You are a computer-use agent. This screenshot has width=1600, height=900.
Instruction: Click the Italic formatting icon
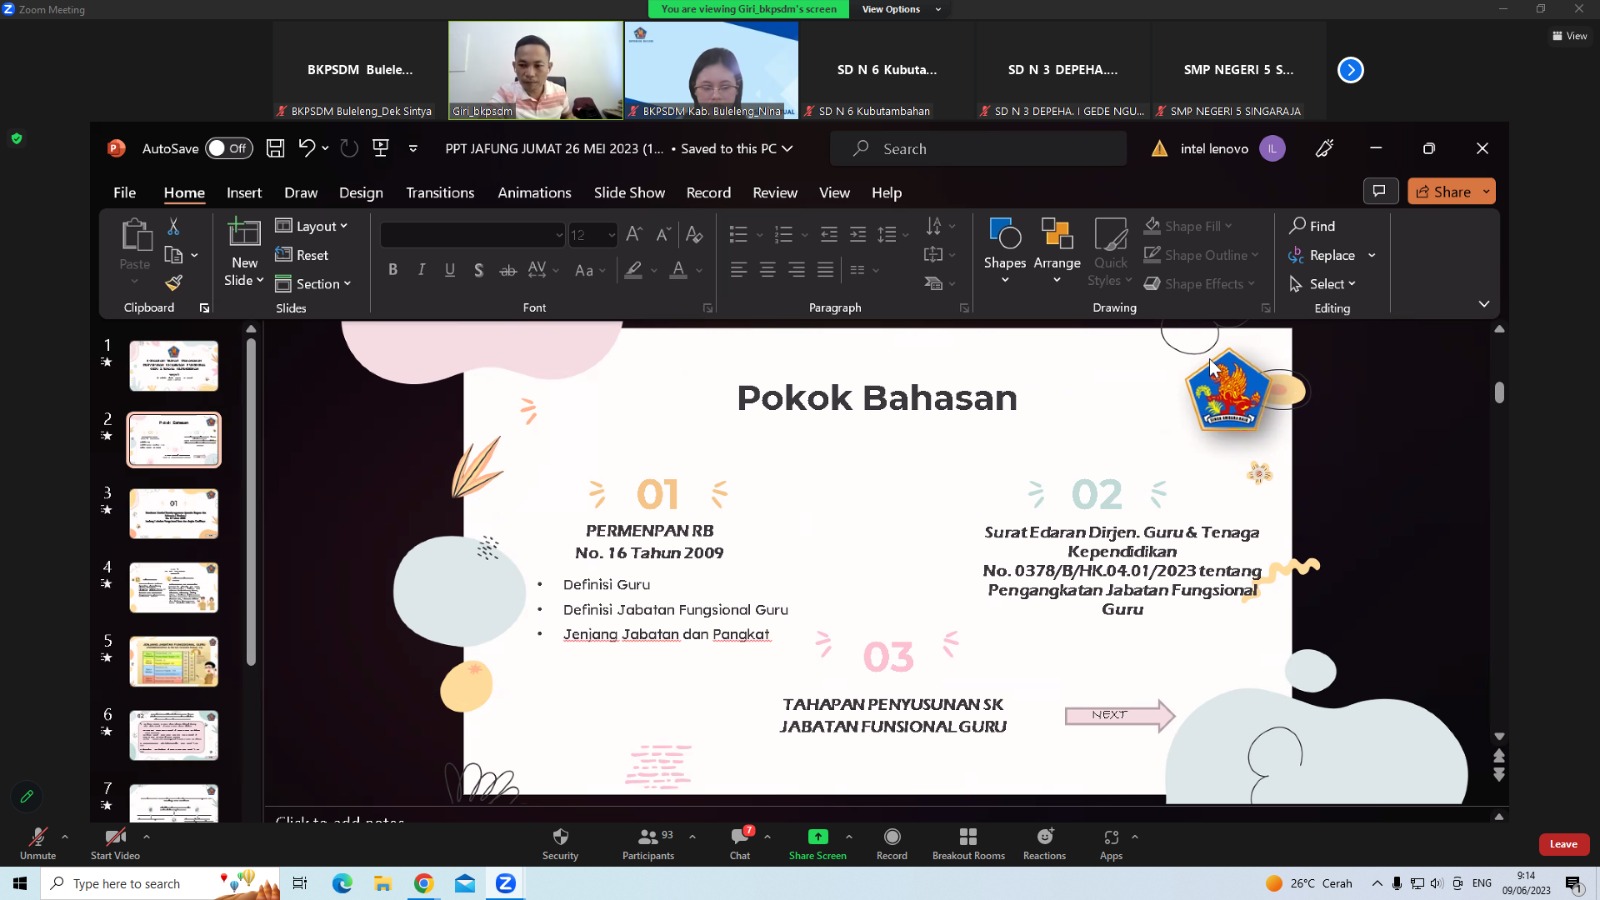pos(422,269)
